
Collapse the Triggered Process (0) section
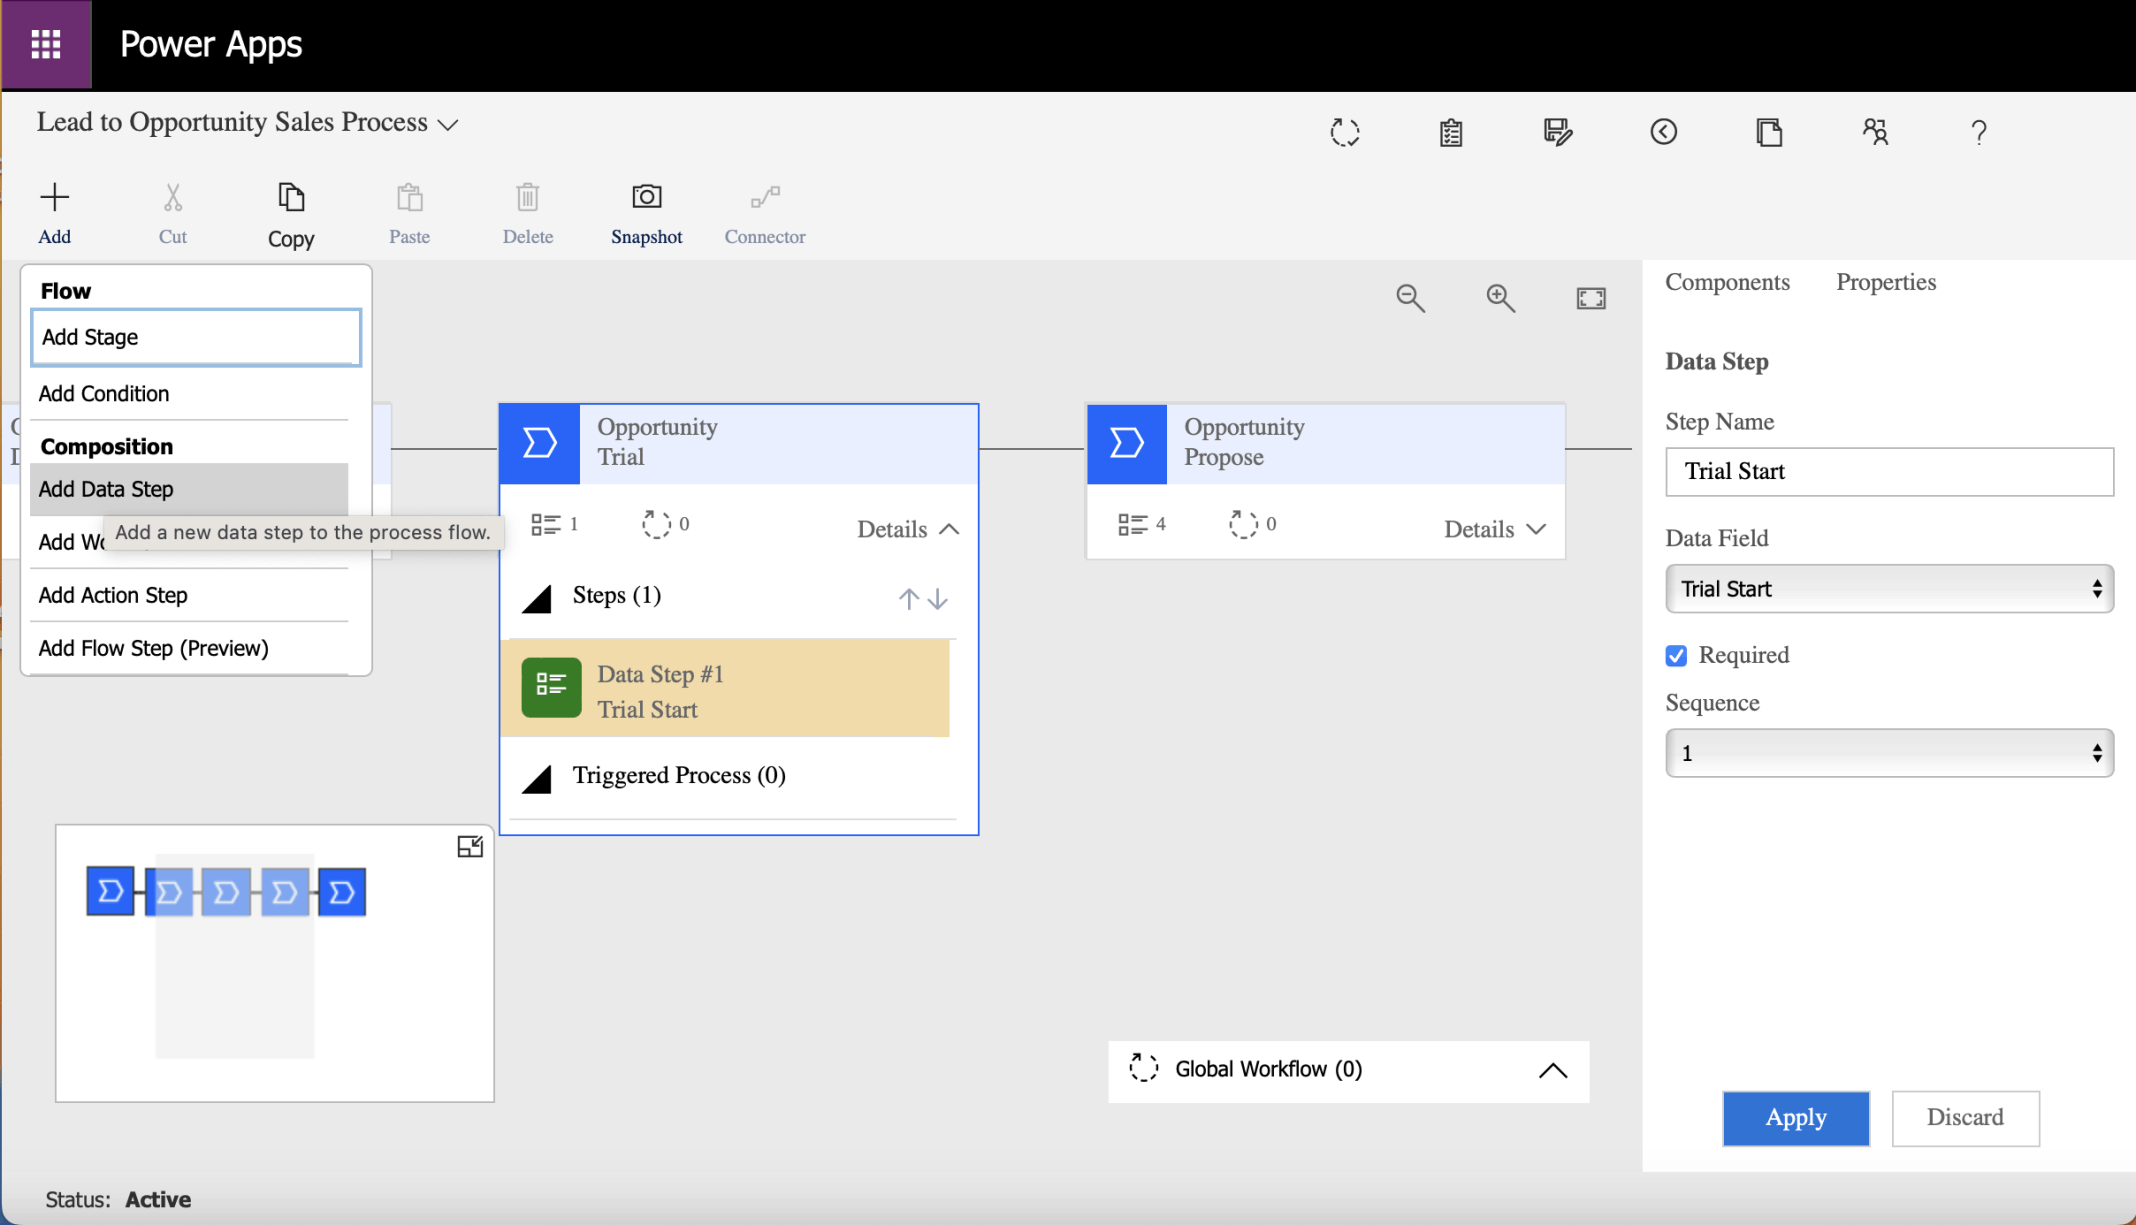coord(537,779)
